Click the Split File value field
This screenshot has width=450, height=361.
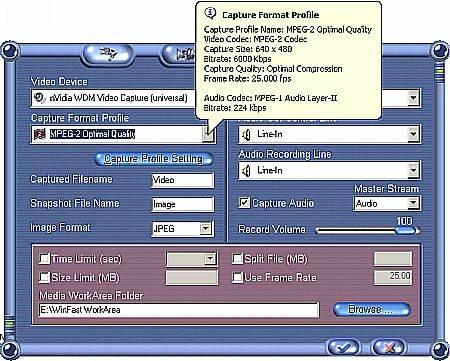pos(393,259)
